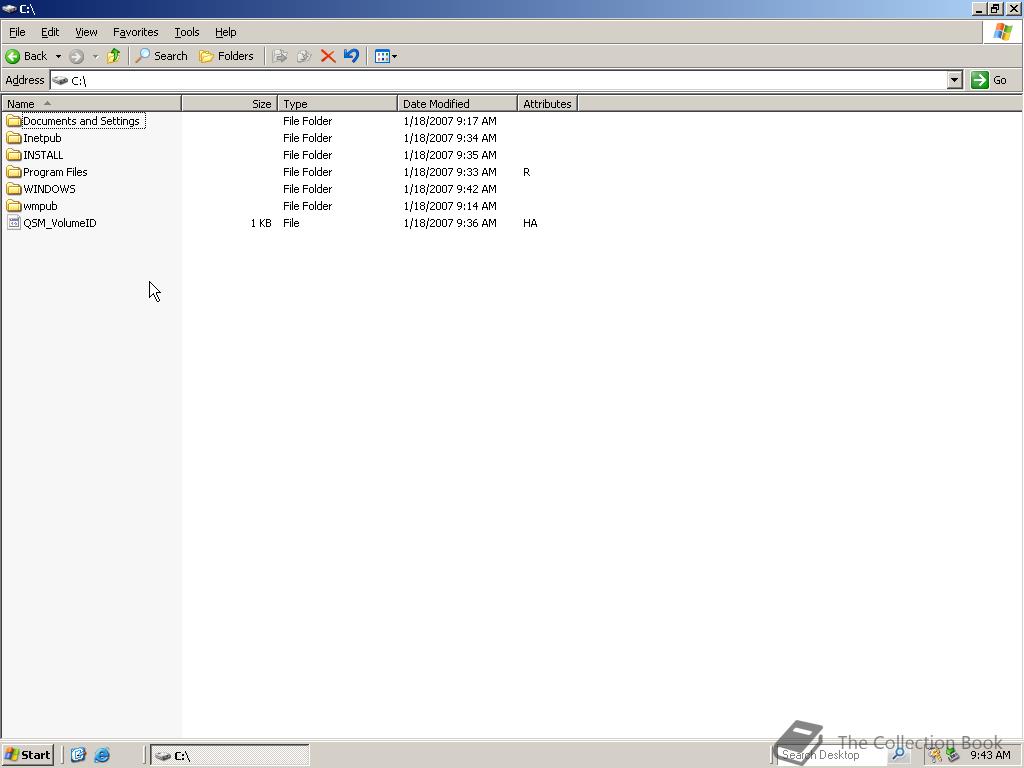The width and height of the screenshot is (1024, 768).
Task: Select the INSTALL folder icon
Action: [x=14, y=155]
